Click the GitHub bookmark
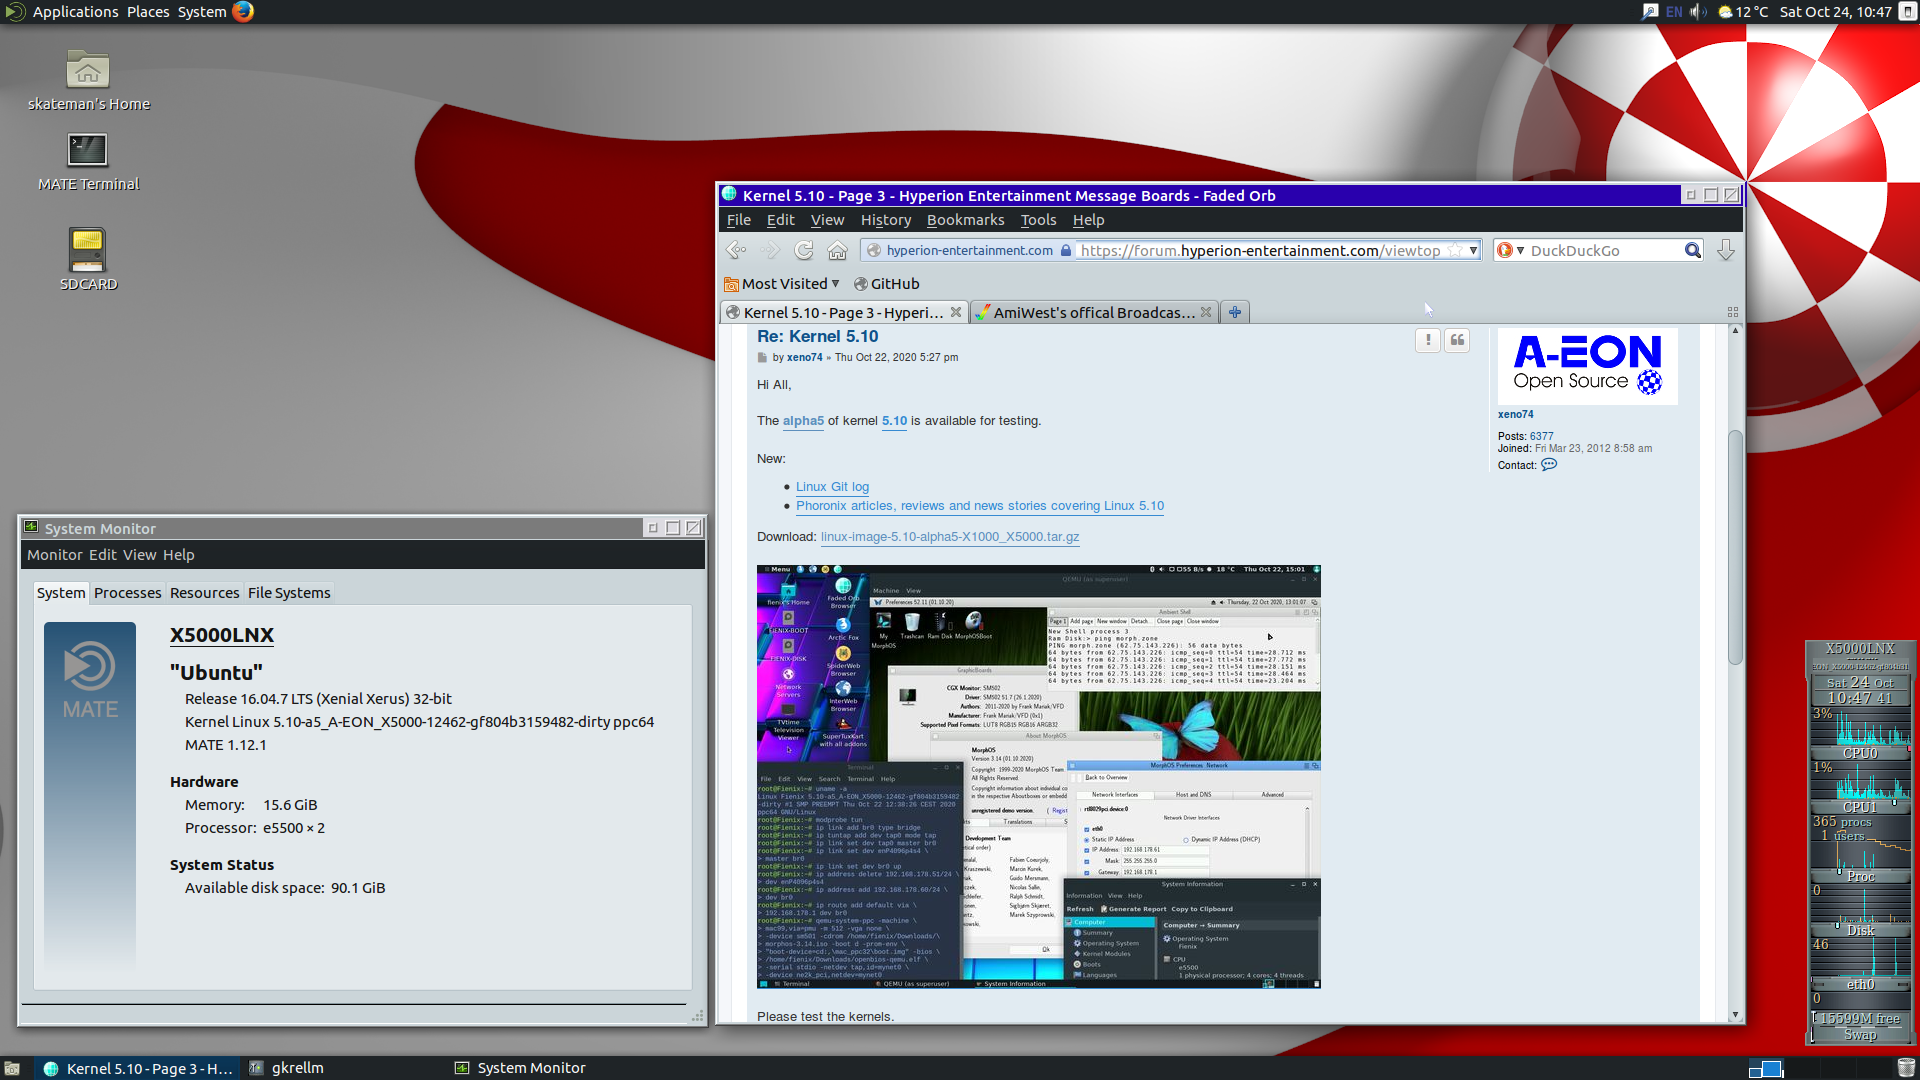1920x1080 pixels. 886,284
